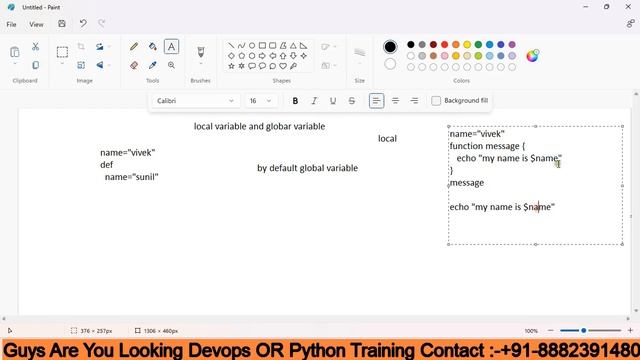Click heading "local variable and globar variable"
640x360 pixels.
point(260,127)
